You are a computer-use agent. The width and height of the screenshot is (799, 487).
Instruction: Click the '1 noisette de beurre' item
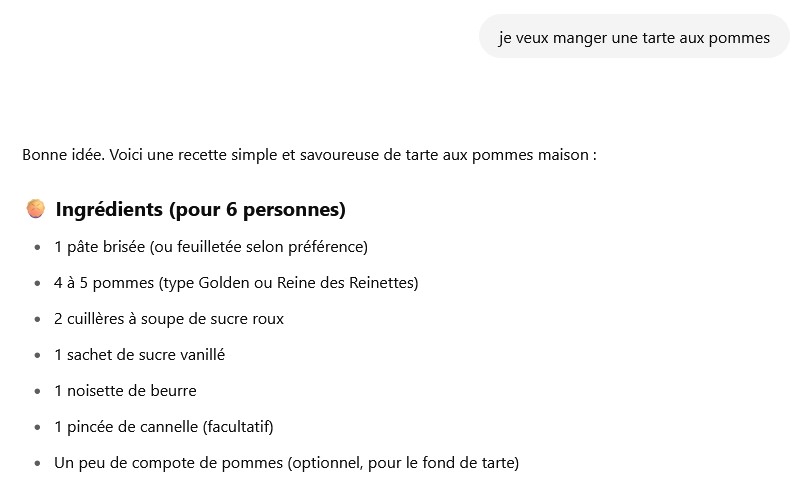tap(125, 391)
